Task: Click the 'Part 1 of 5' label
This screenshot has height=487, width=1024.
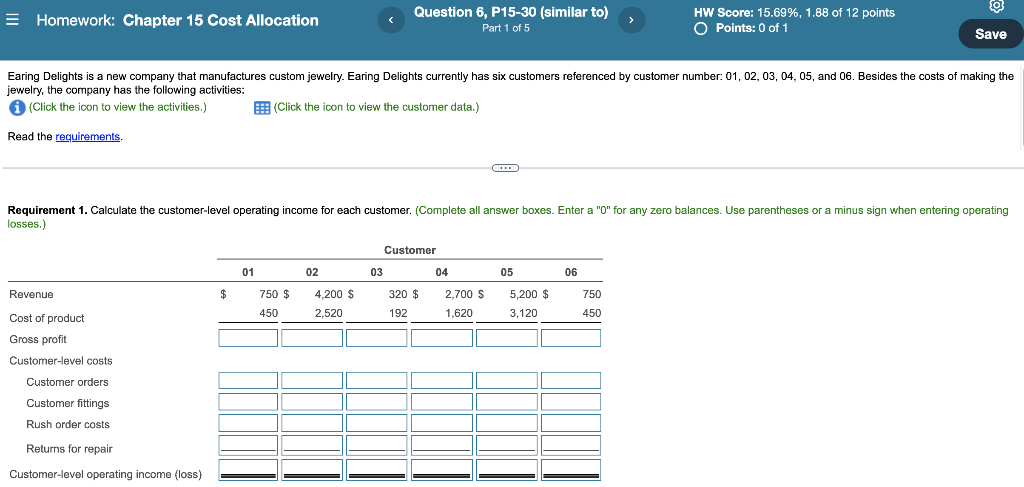Action: (x=506, y=28)
